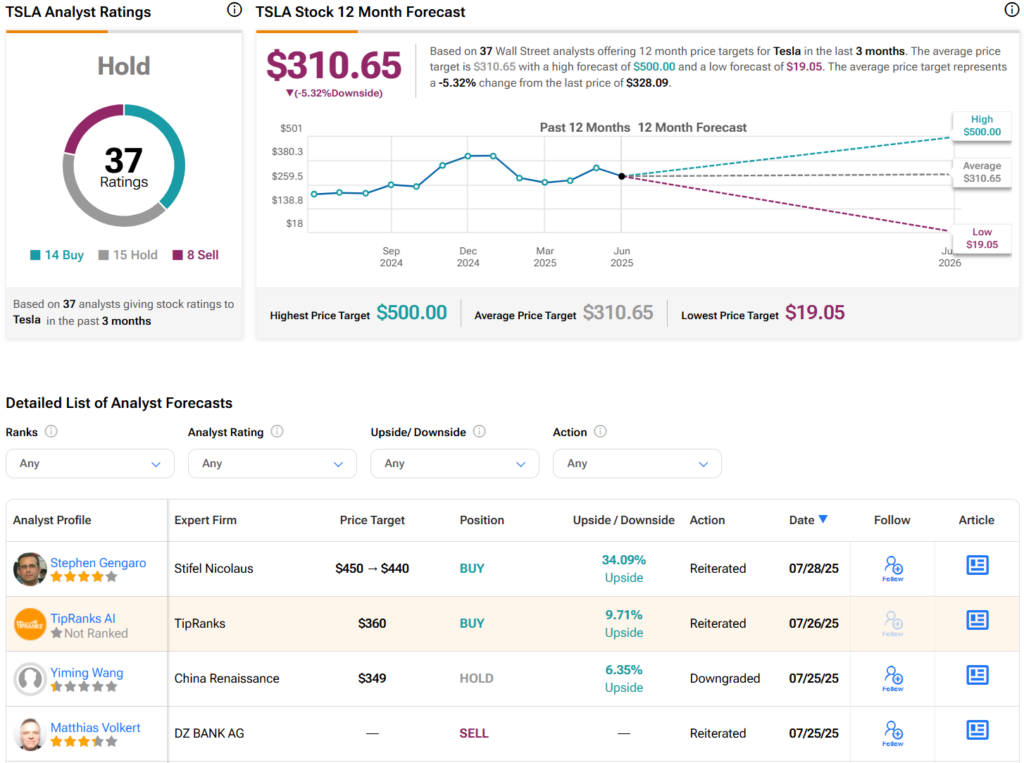
Task: Follow analyst Yiming Wang
Action: pyautogui.click(x=893, y=678)
